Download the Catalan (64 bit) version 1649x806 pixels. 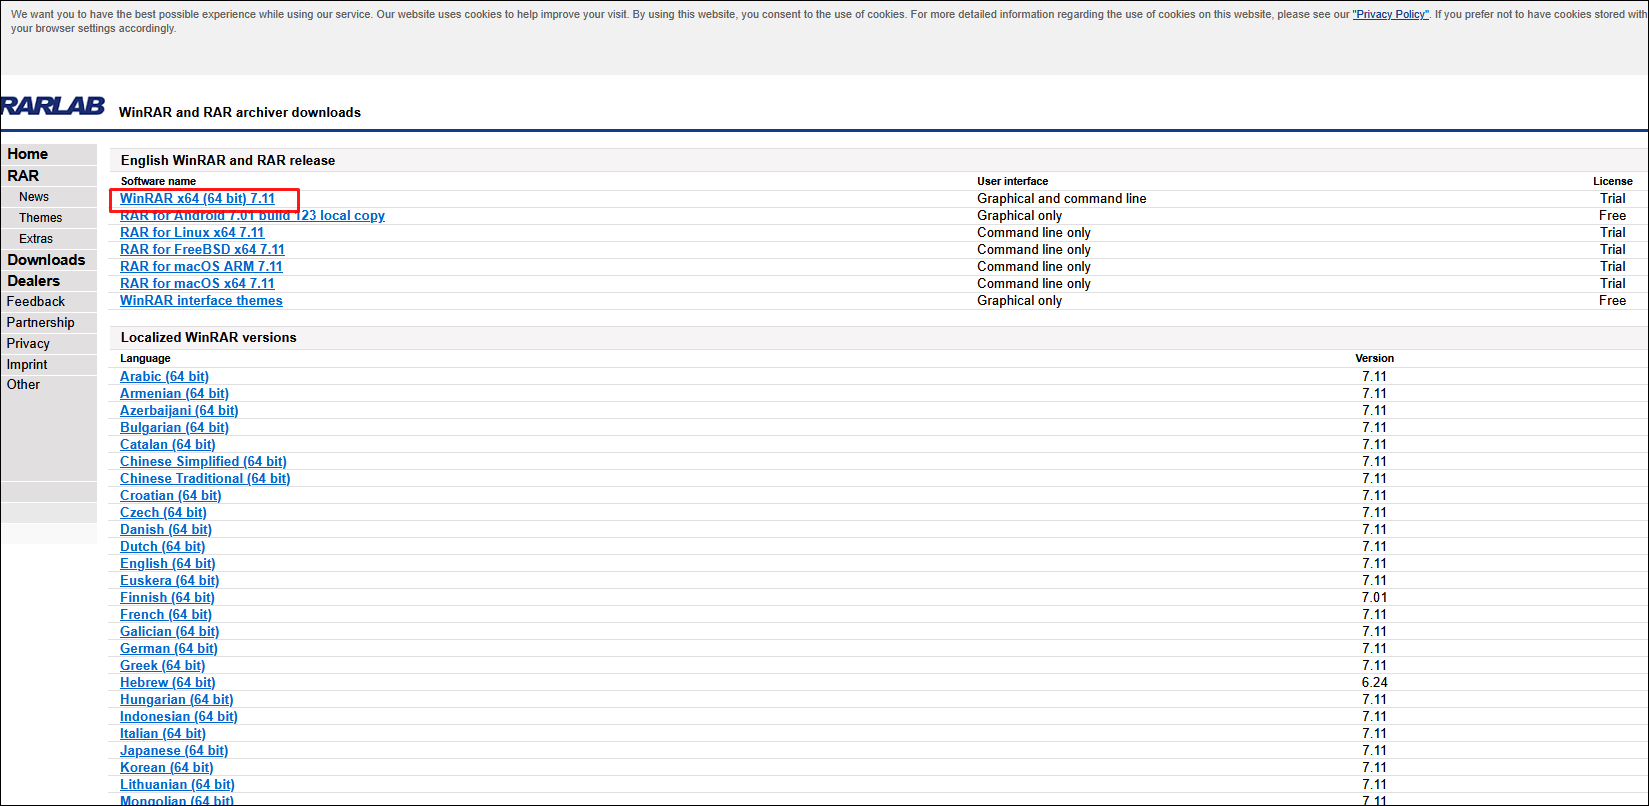[168, 445]
